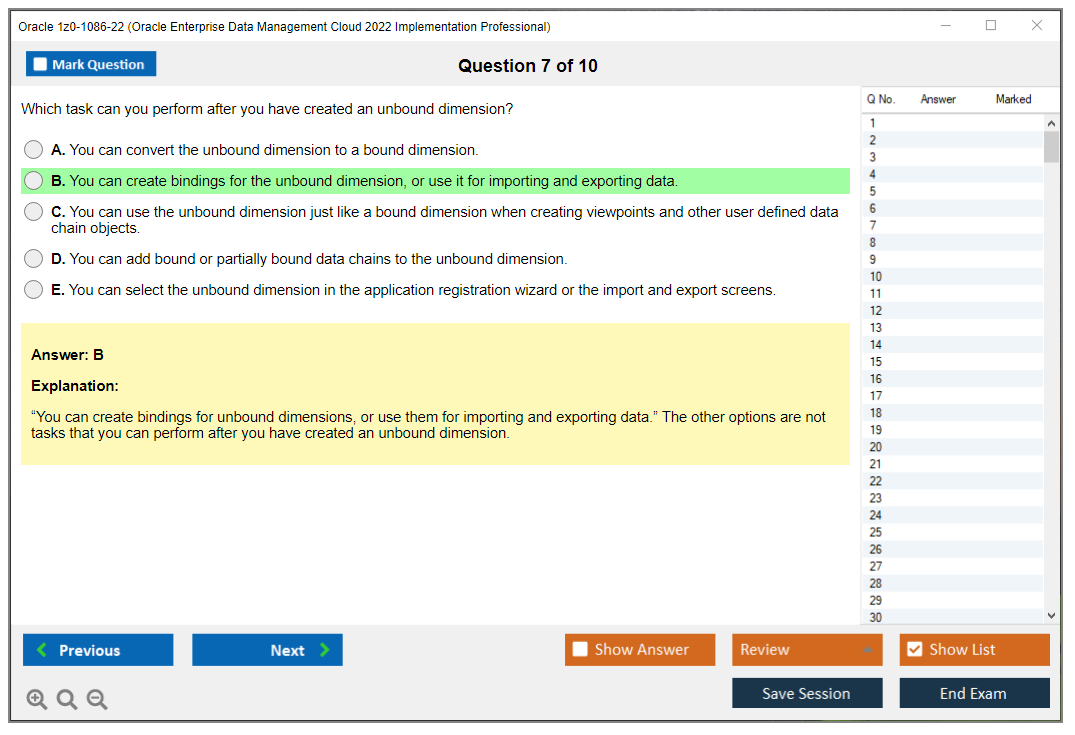Select answer option E radio button
The image size is (1075, 735).
pyautogui.click(x=33, y=290)
